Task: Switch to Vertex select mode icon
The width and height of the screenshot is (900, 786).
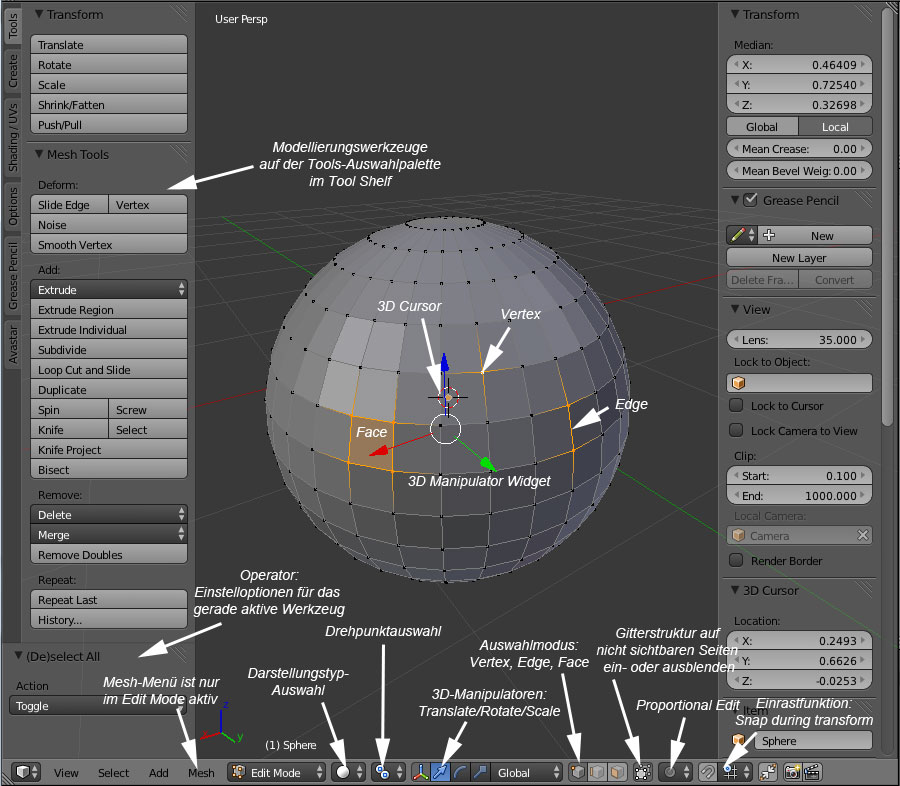Action: pos(579,772)
